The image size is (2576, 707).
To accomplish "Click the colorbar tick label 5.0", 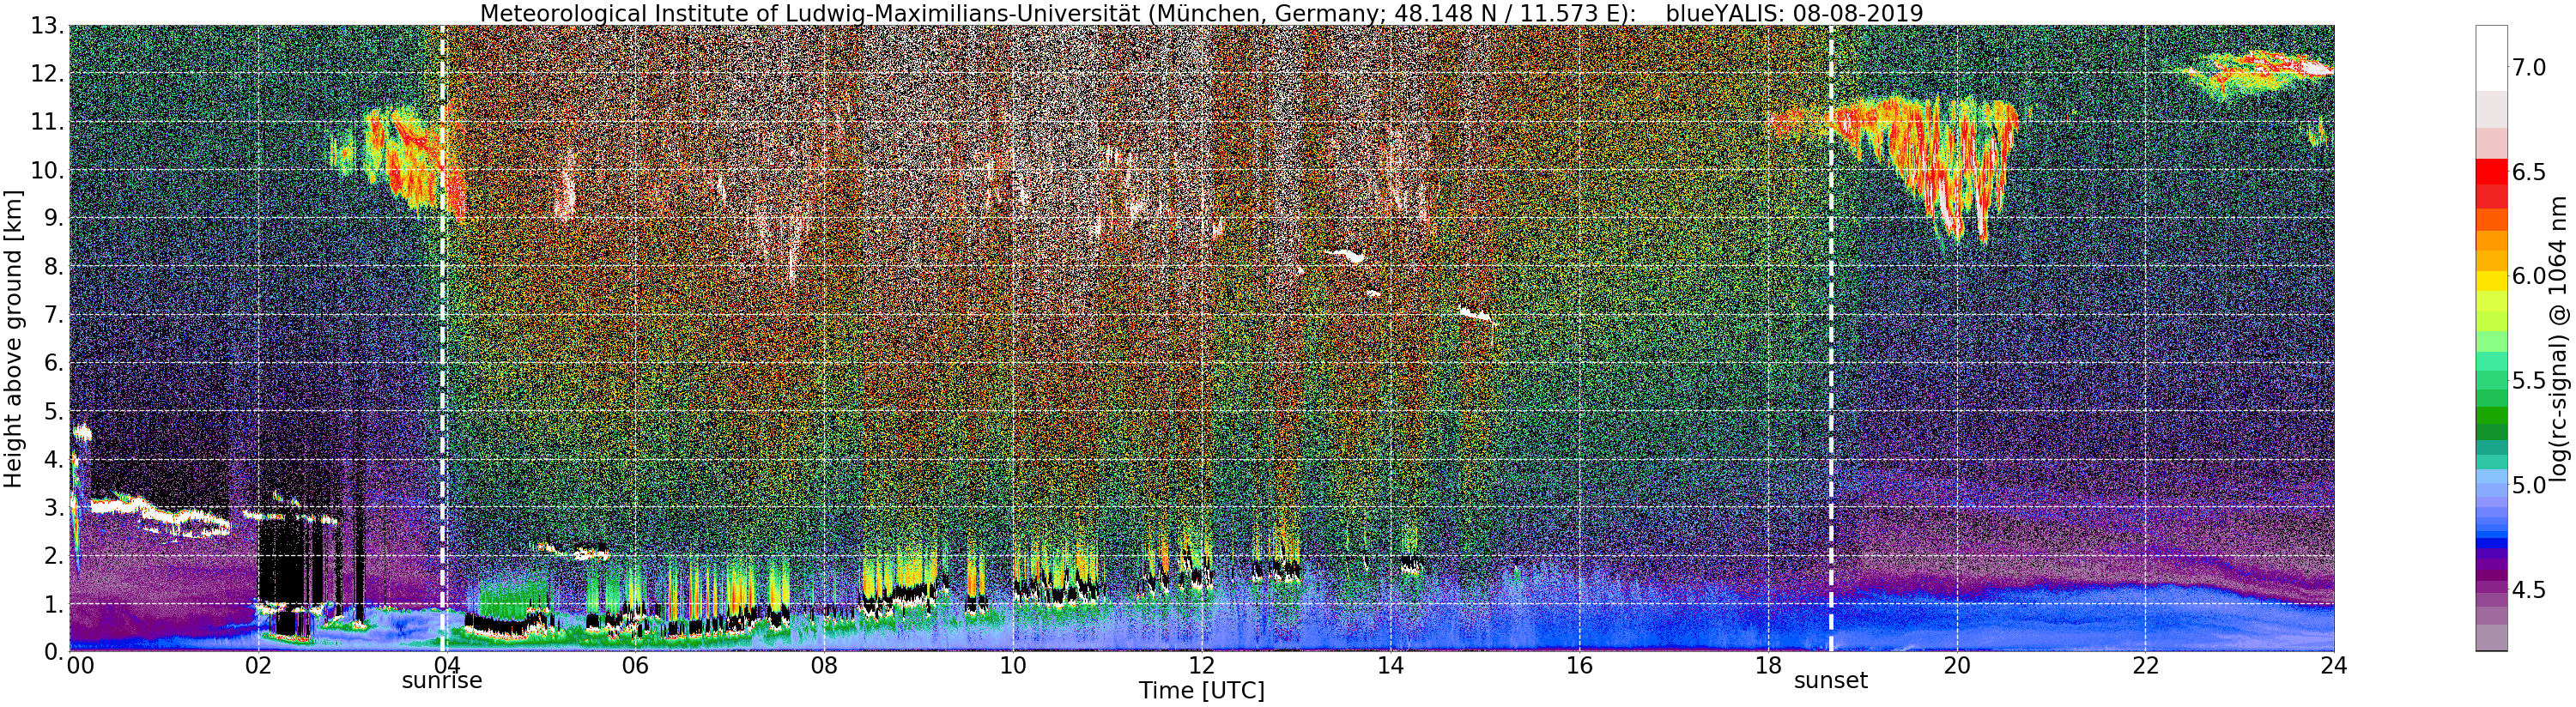I will click(2529, 486).
